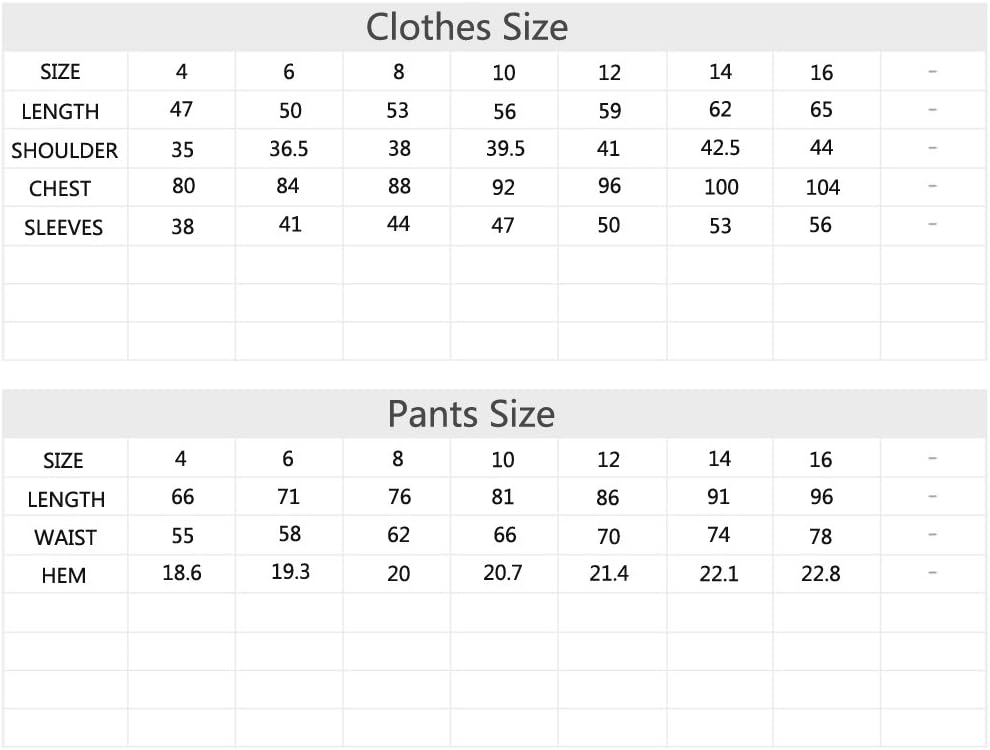Click the hem value 18.6 cell
Screen dimensions: 990x750
pyautogui.click(x=182, y=573)
